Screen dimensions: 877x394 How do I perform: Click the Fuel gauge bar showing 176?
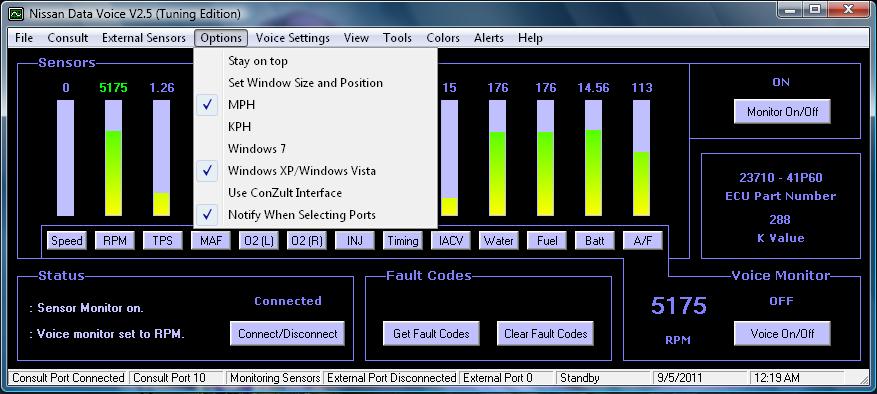(x=545, y=158)
